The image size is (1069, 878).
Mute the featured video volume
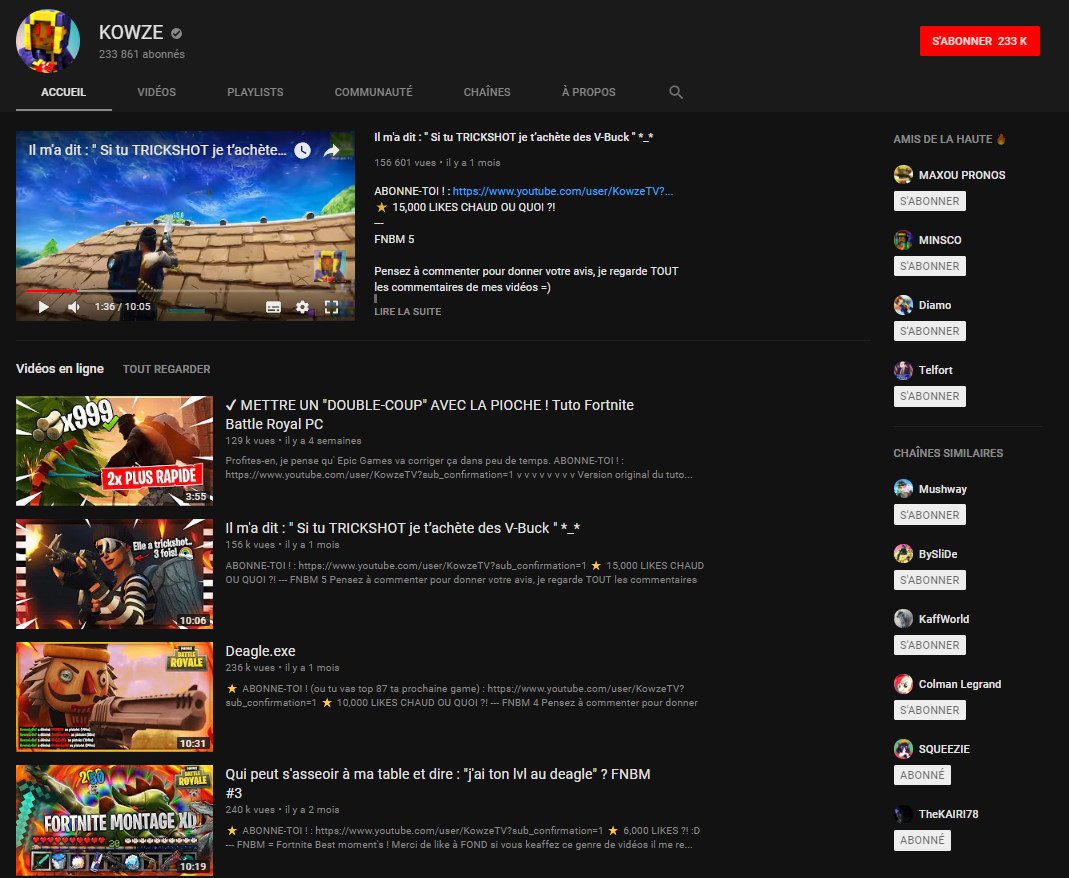pos(74,307)
